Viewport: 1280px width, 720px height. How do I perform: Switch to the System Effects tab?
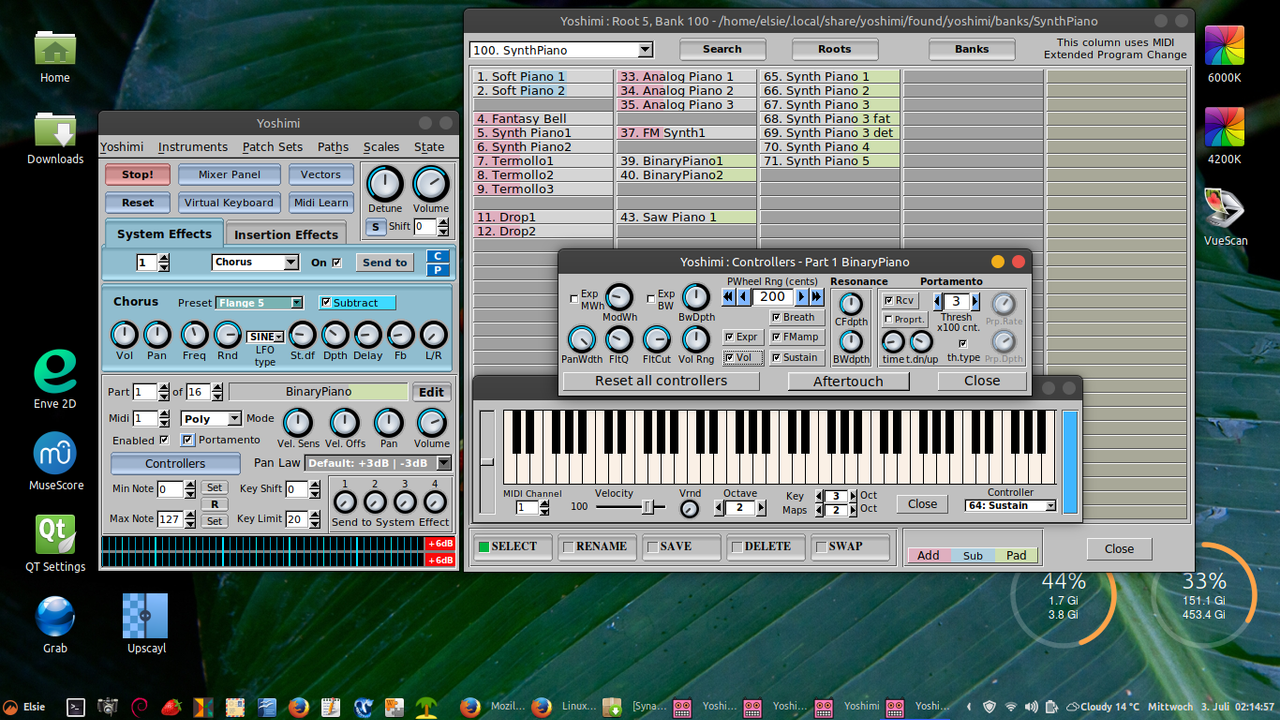click(164, 234)
